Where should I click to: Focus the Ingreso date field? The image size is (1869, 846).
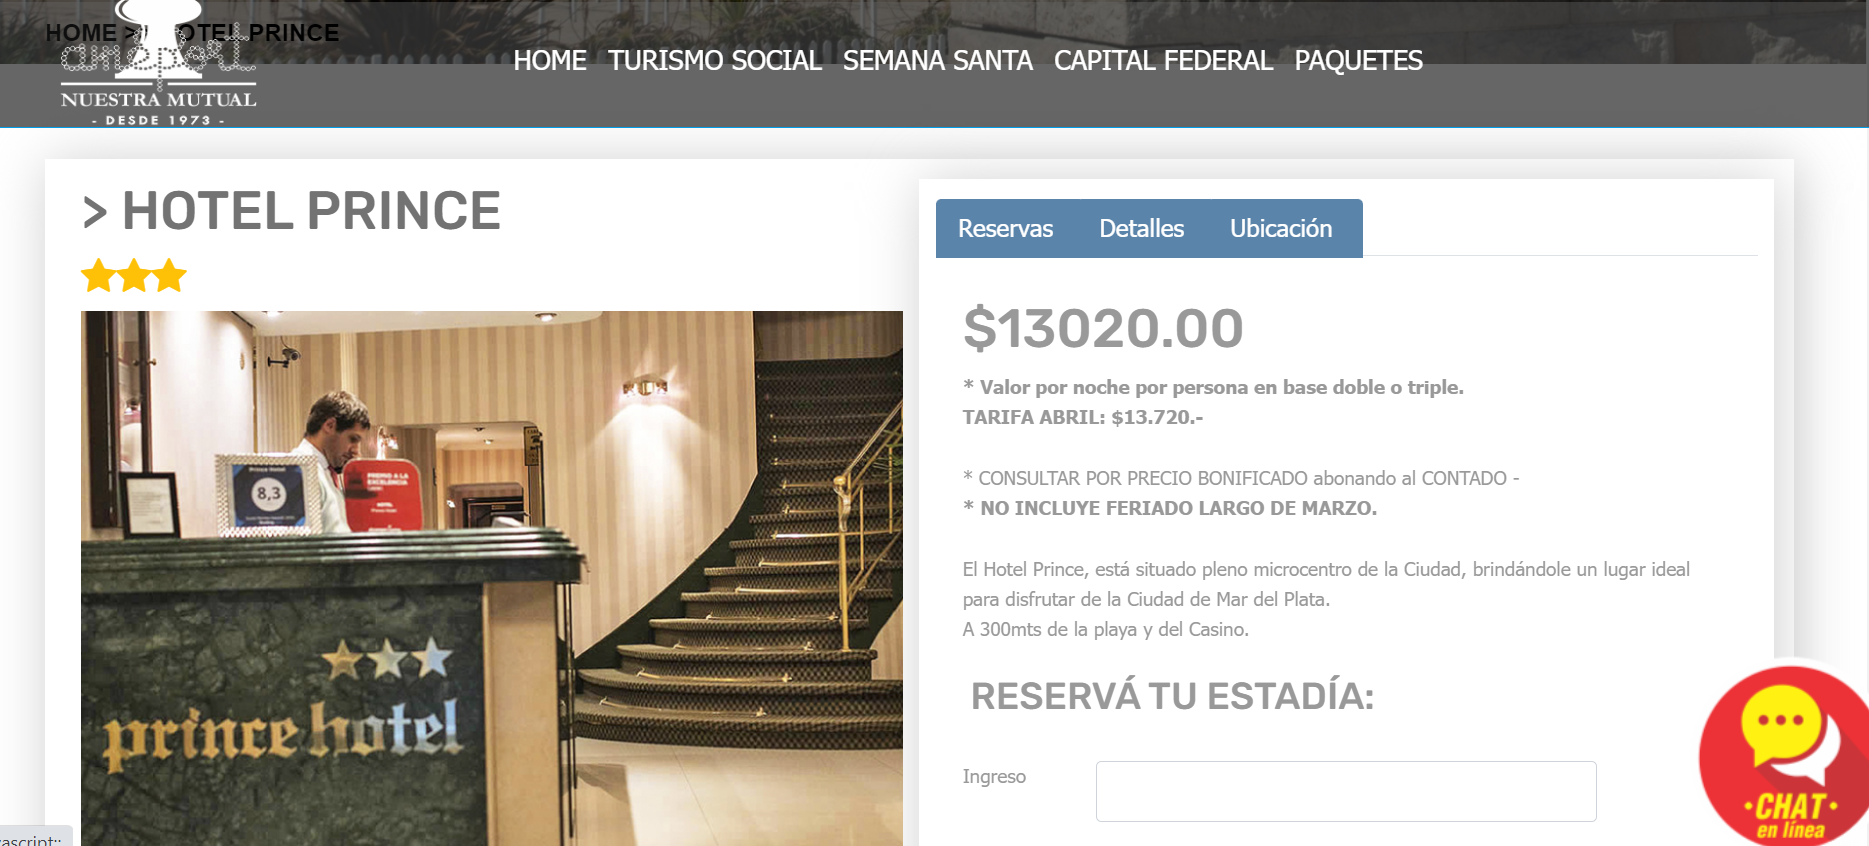pos(1346,791)
